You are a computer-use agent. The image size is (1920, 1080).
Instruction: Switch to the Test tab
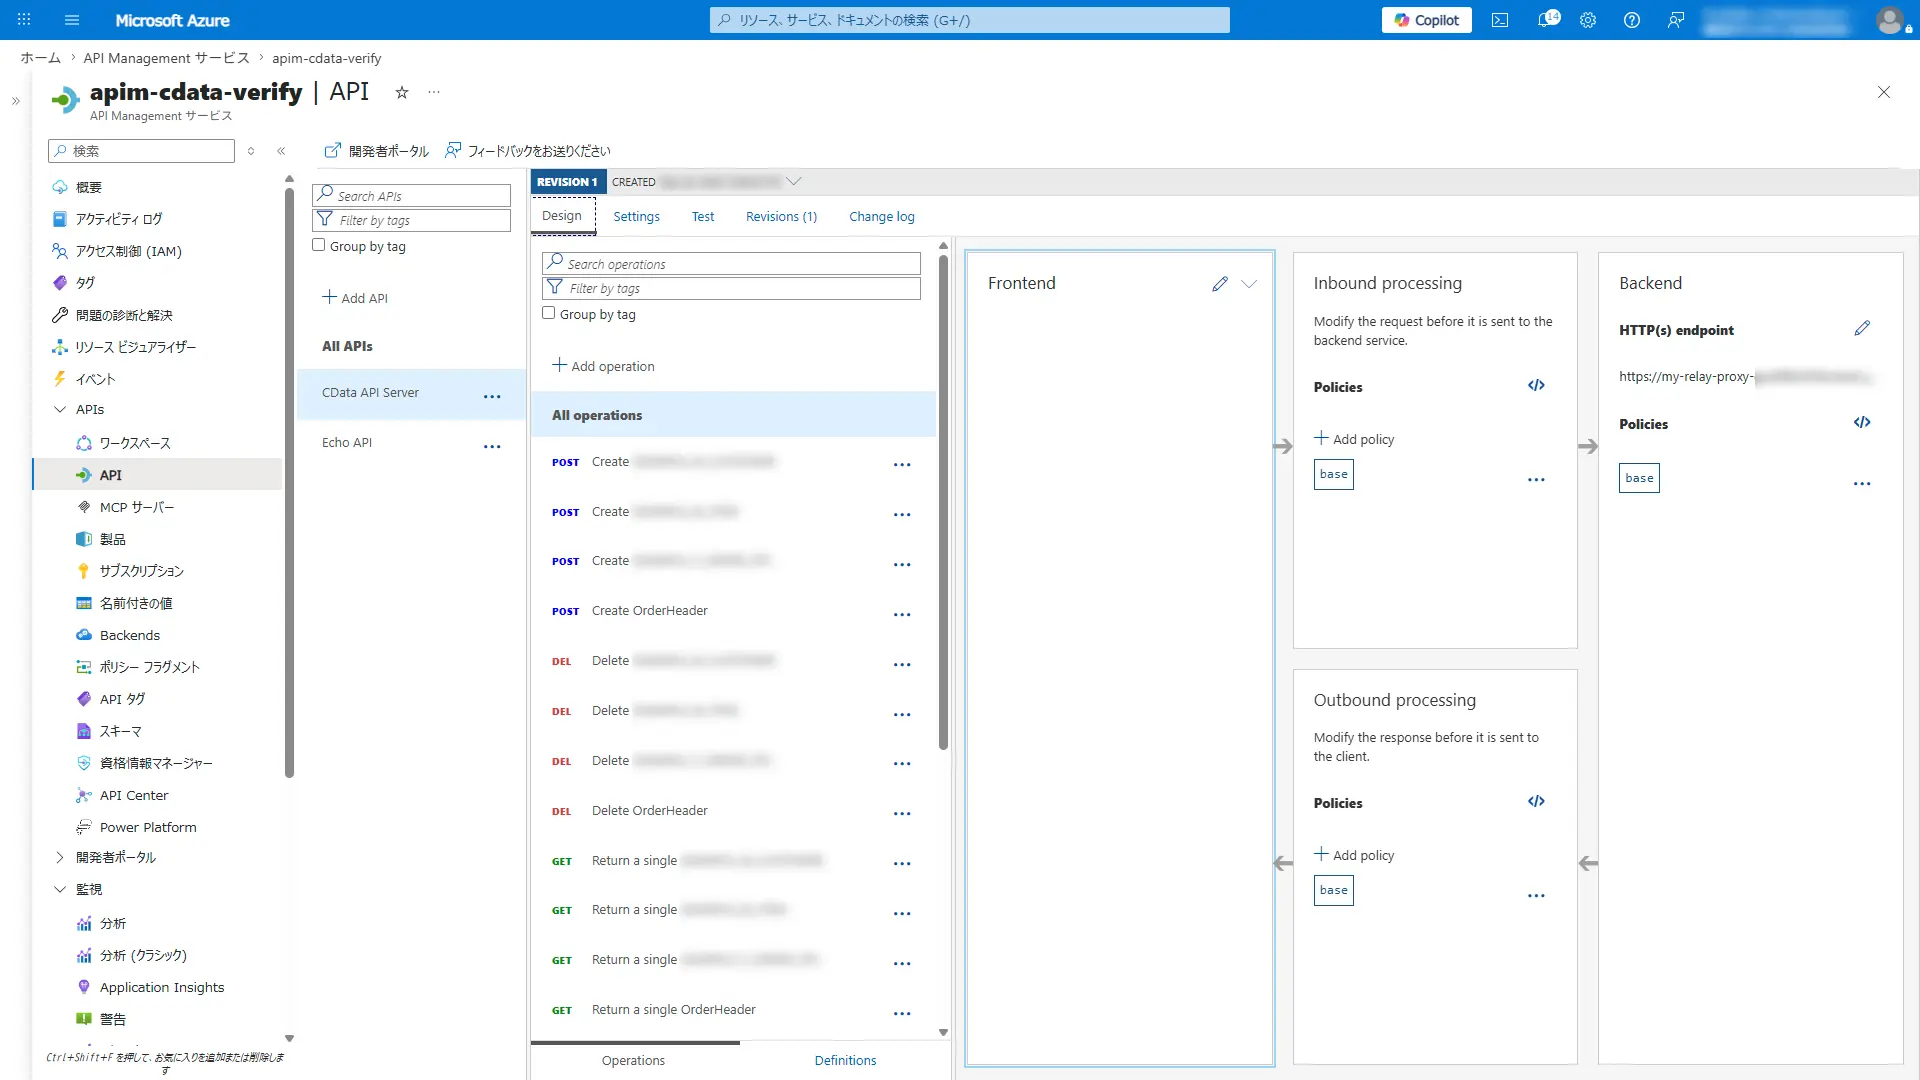click(703, 217)
